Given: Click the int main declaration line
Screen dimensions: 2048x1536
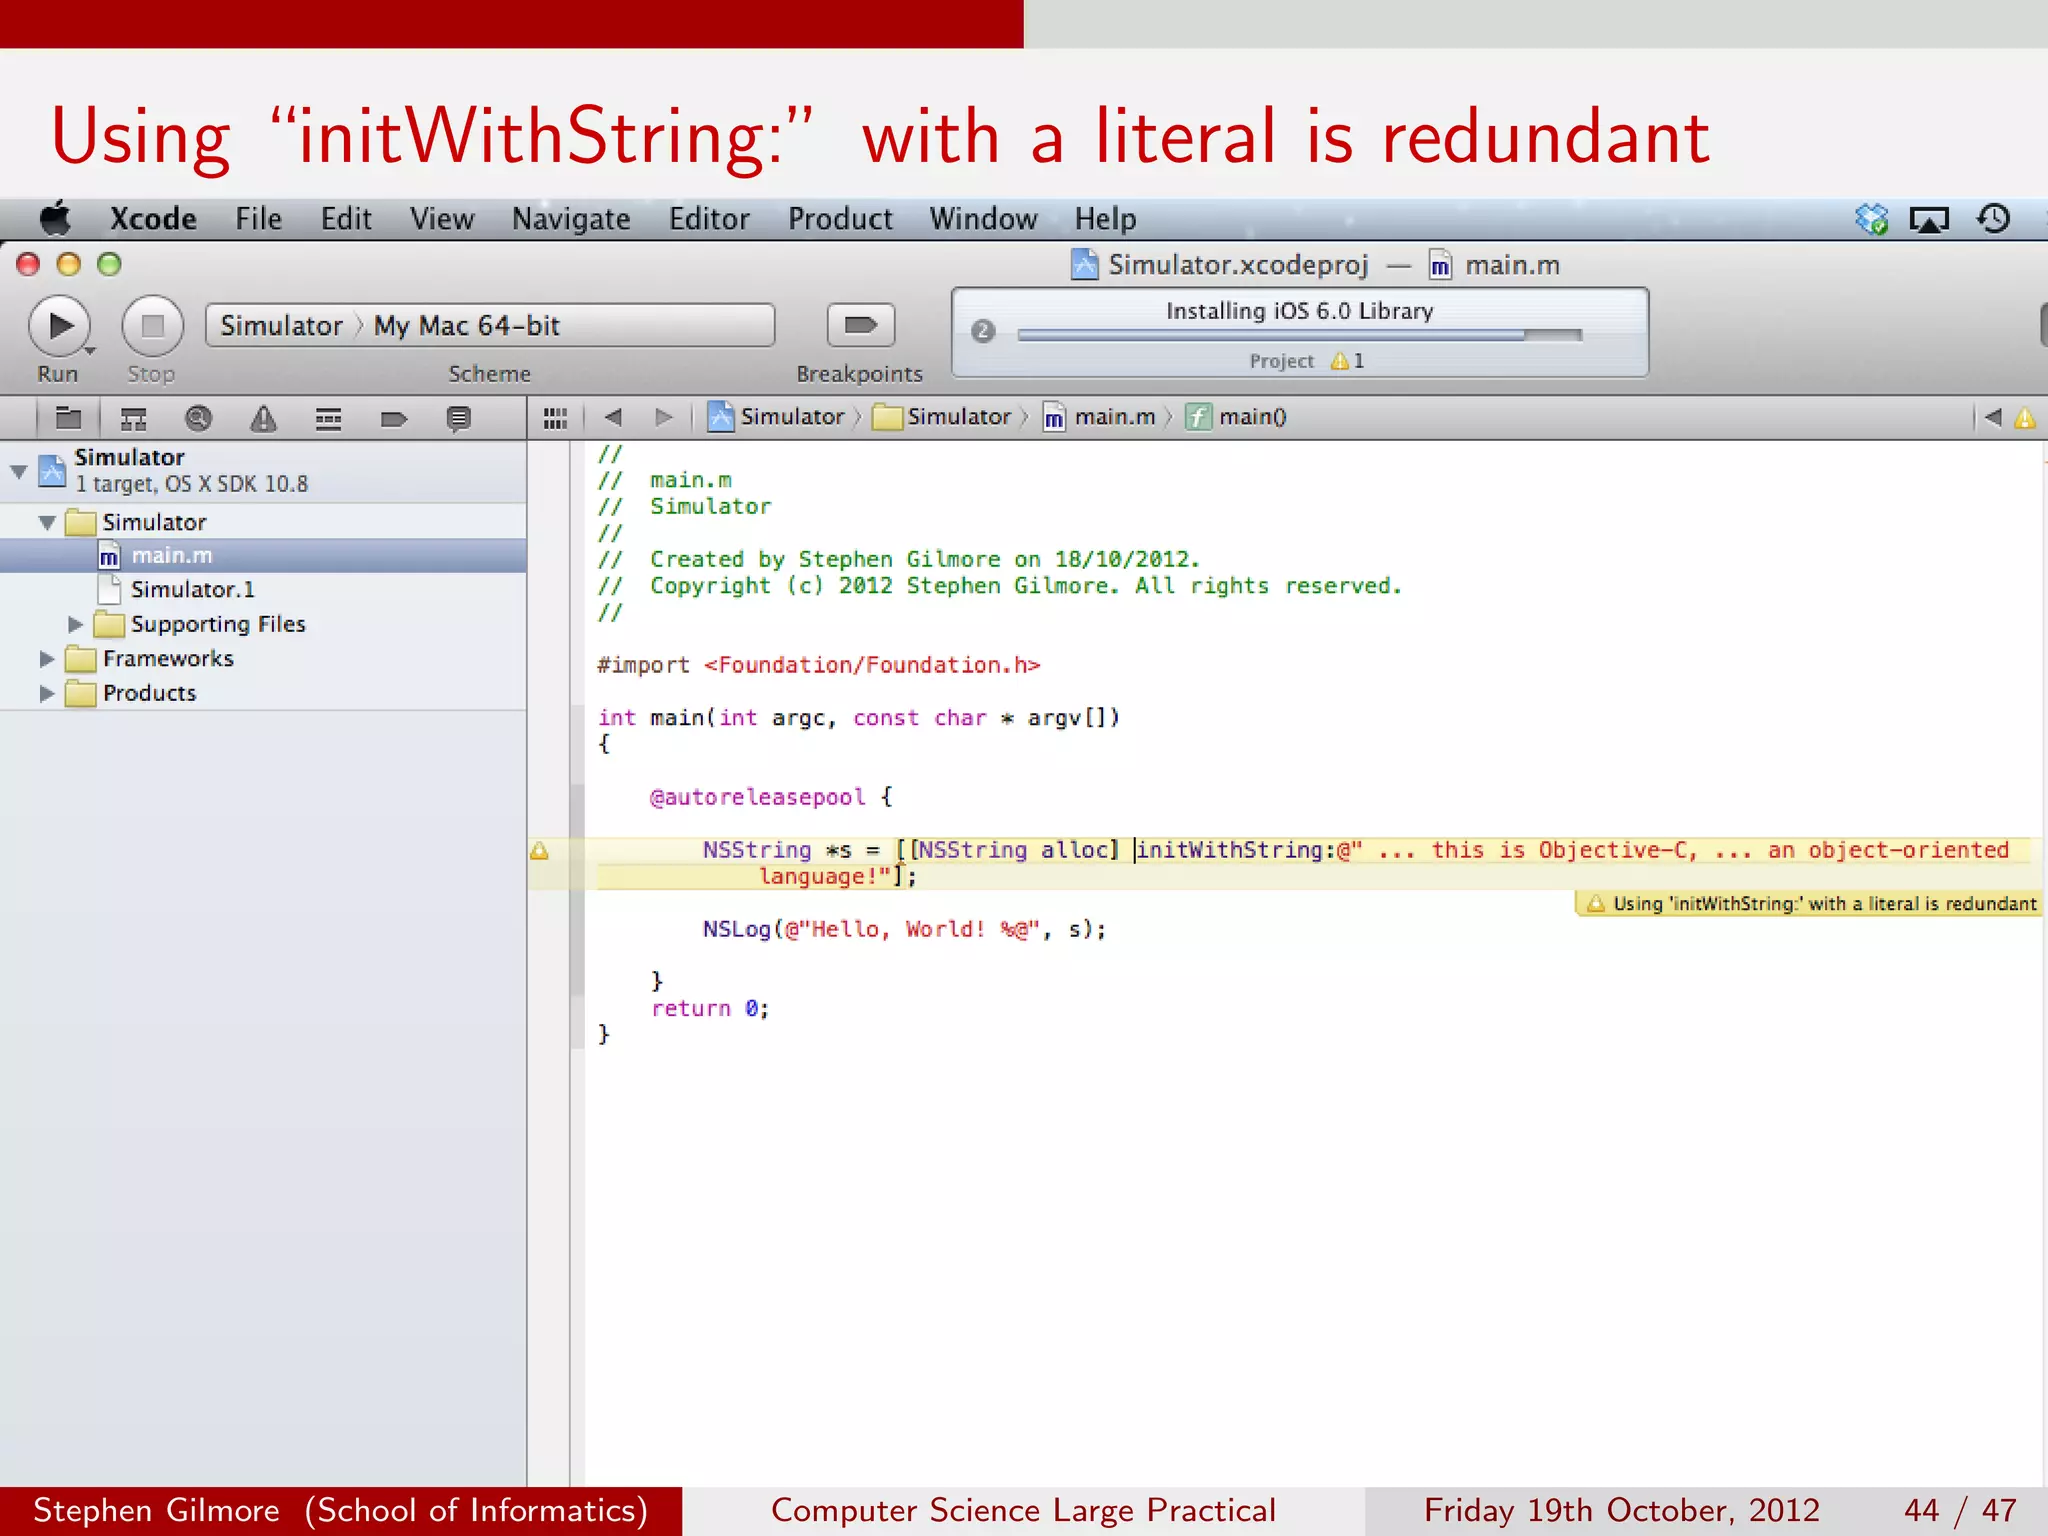Looking at the screenshot, I should coord(858,718).
